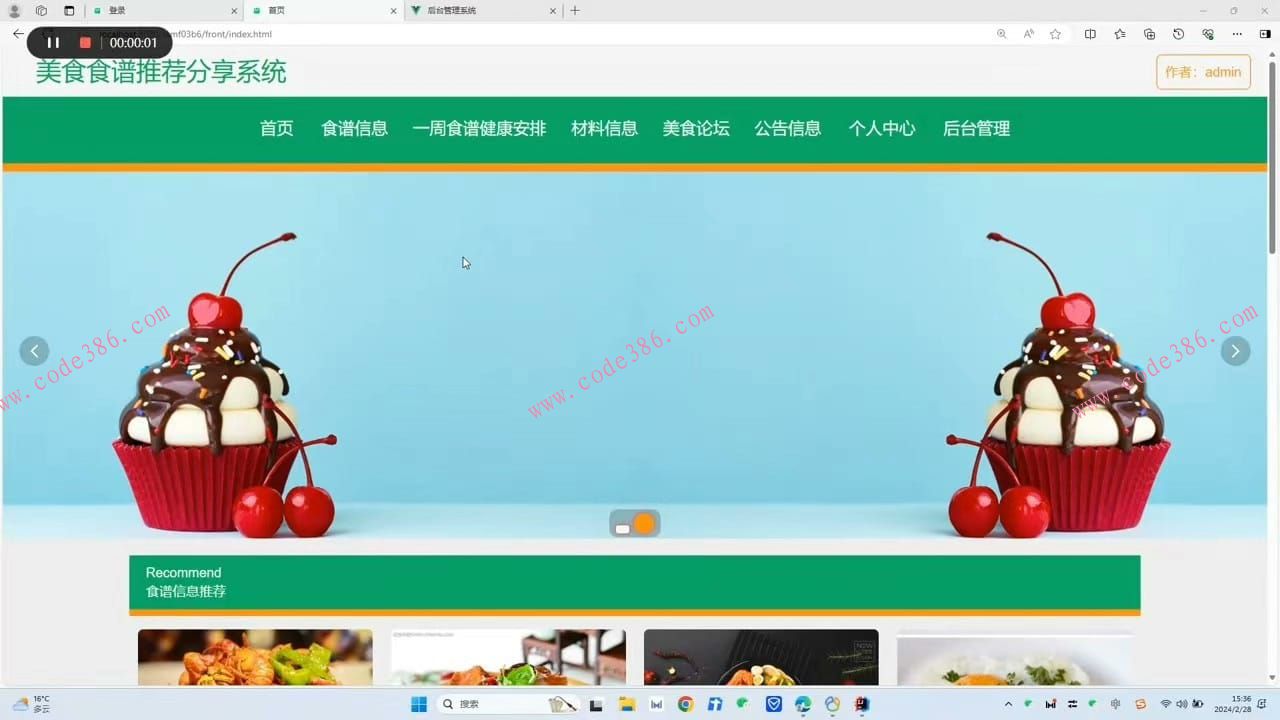
Task: Click the carousel previous arrow
Action: (x=34, y=350)
